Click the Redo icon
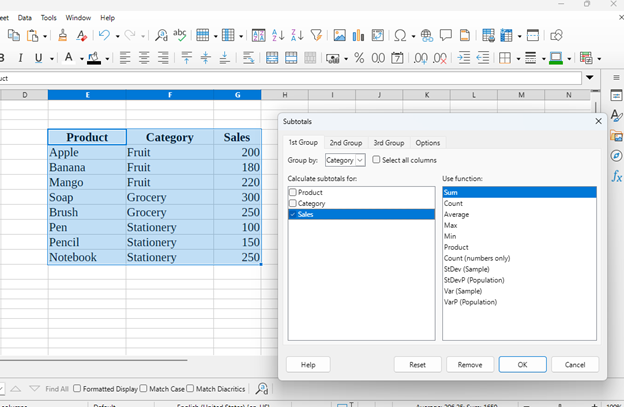624x407 pixels. [130, 35]
